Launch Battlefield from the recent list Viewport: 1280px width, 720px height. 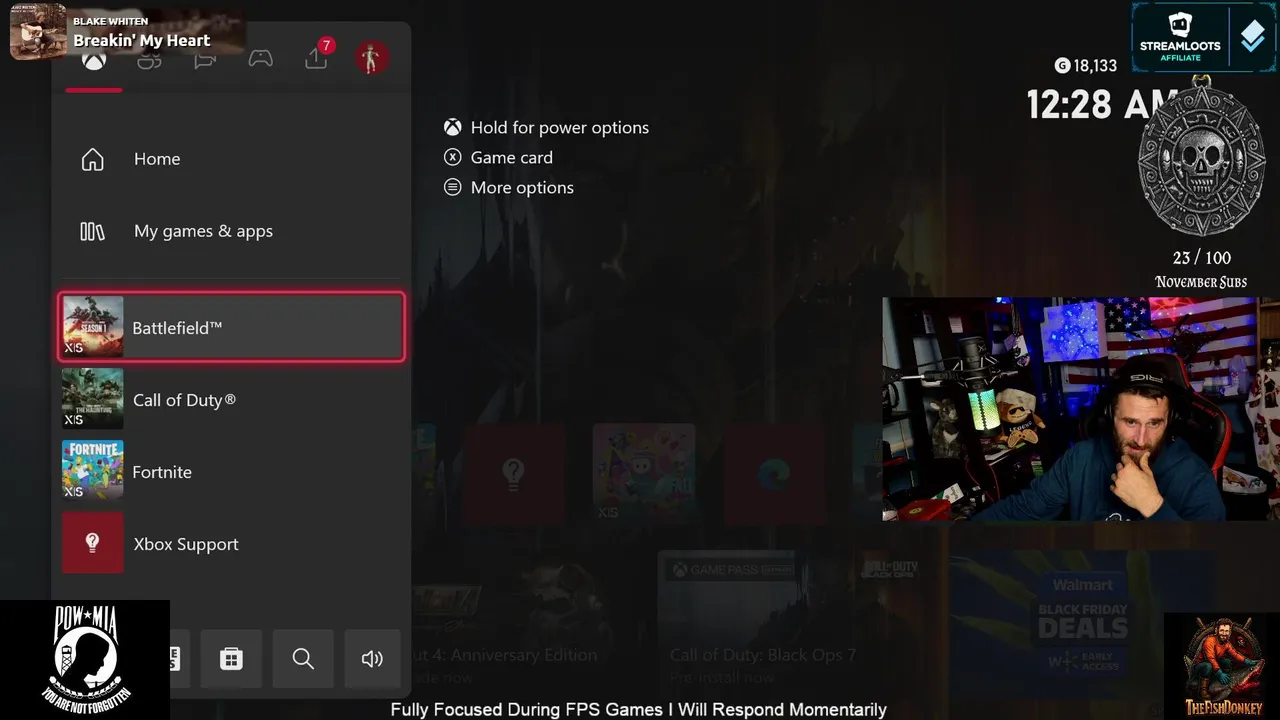231,327
